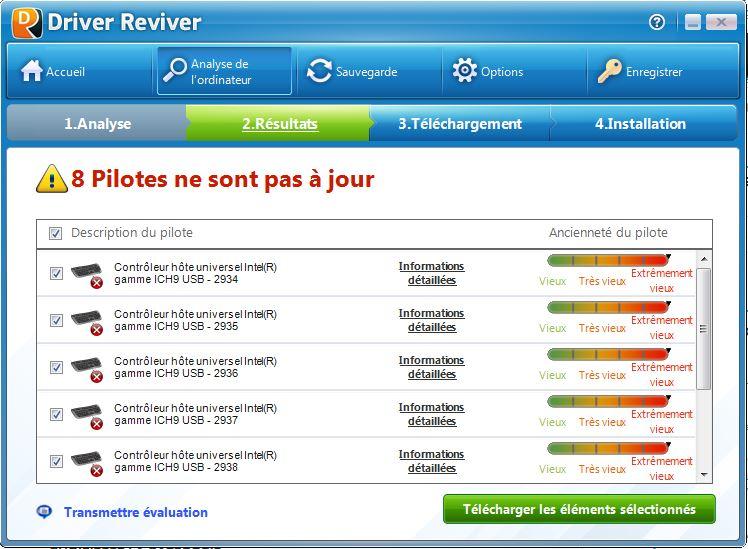Uncheck the ICH9 USB - 2934 driver checkbox
The image size is (748, 549).
pos(56,273)
